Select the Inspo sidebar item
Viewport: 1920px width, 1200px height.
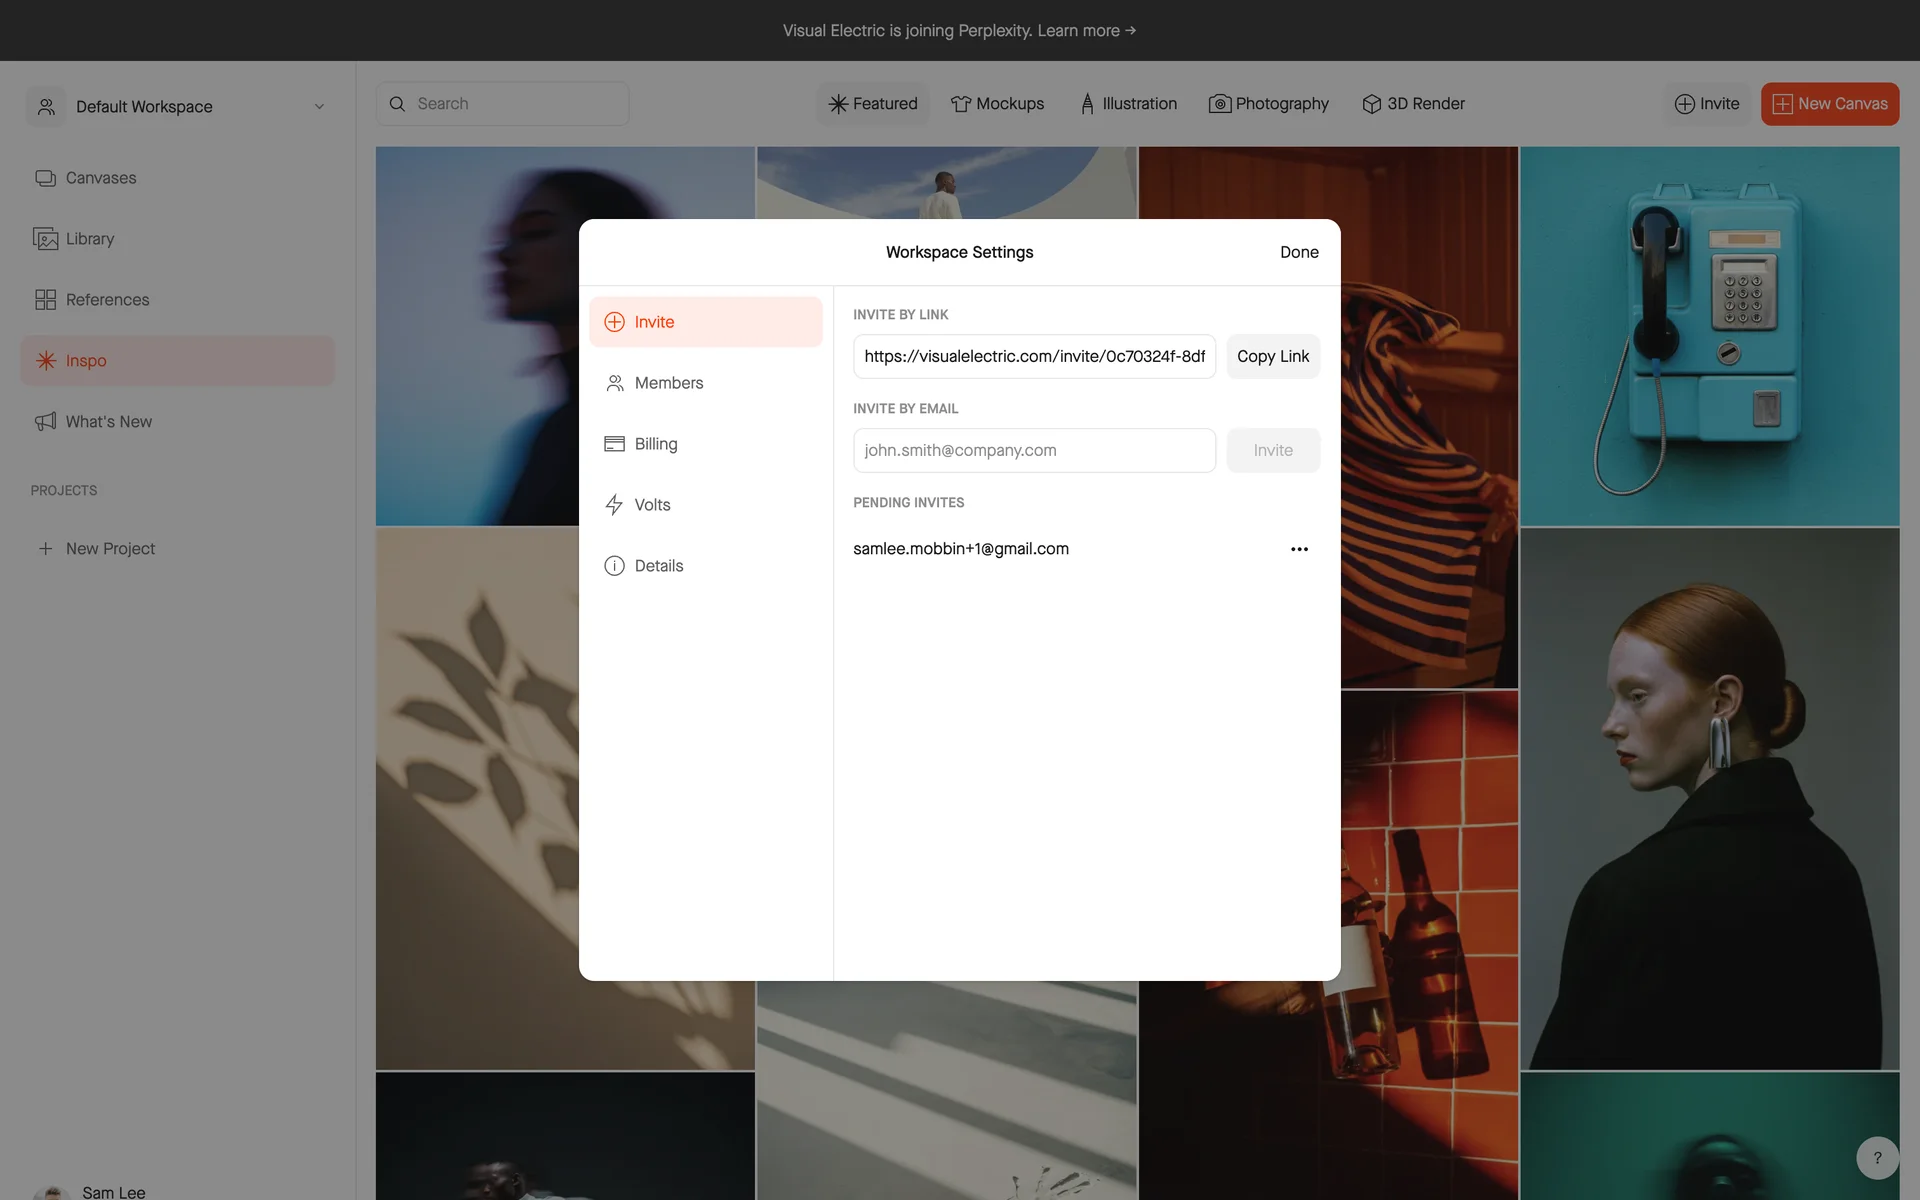click(x=86, y=361)
